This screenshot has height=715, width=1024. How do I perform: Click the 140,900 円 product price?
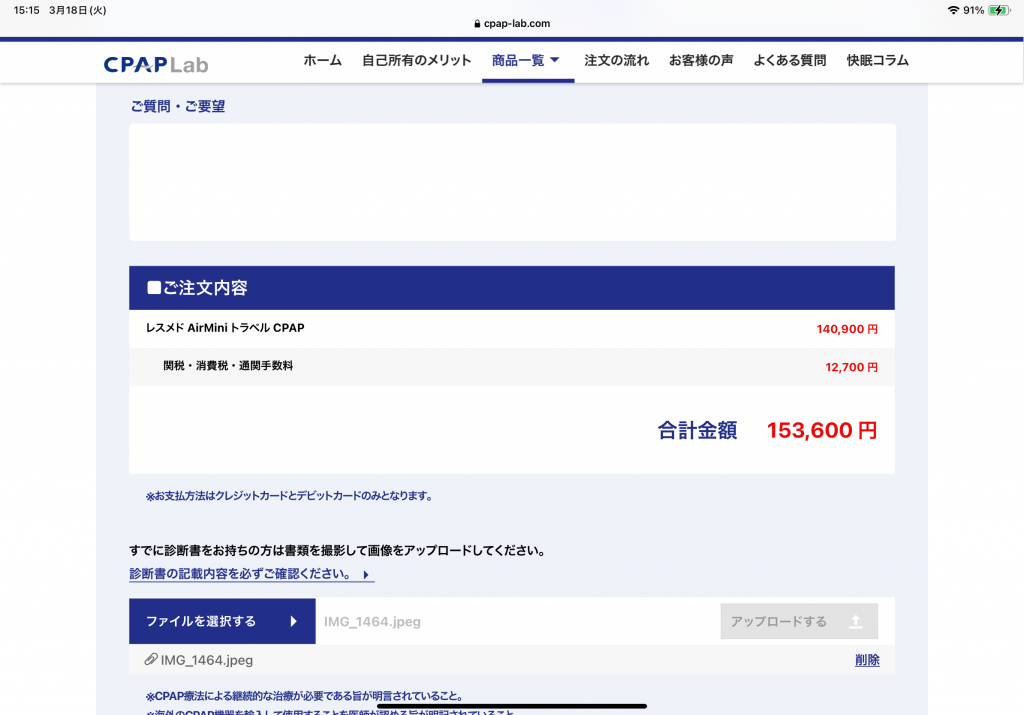847,329
